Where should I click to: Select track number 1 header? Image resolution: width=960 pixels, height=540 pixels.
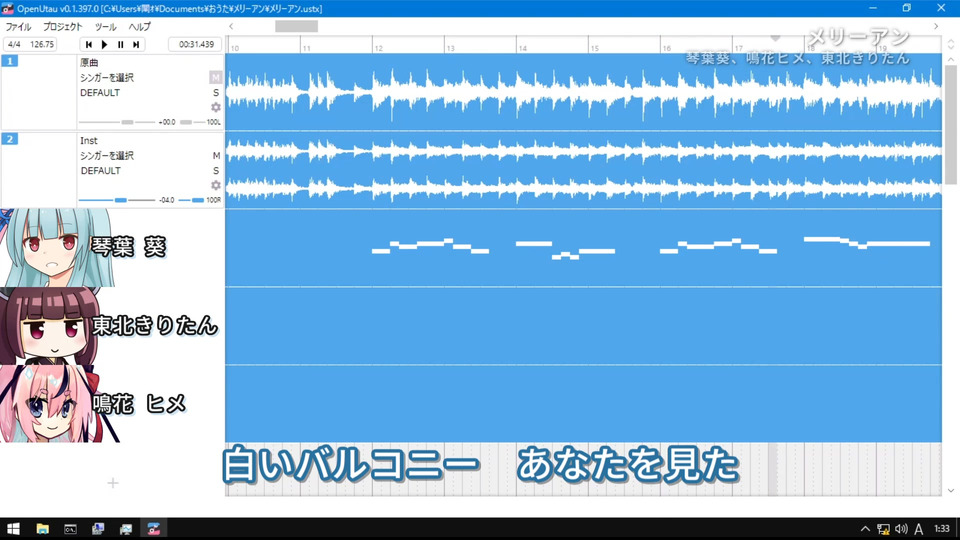tap(10, 61)
